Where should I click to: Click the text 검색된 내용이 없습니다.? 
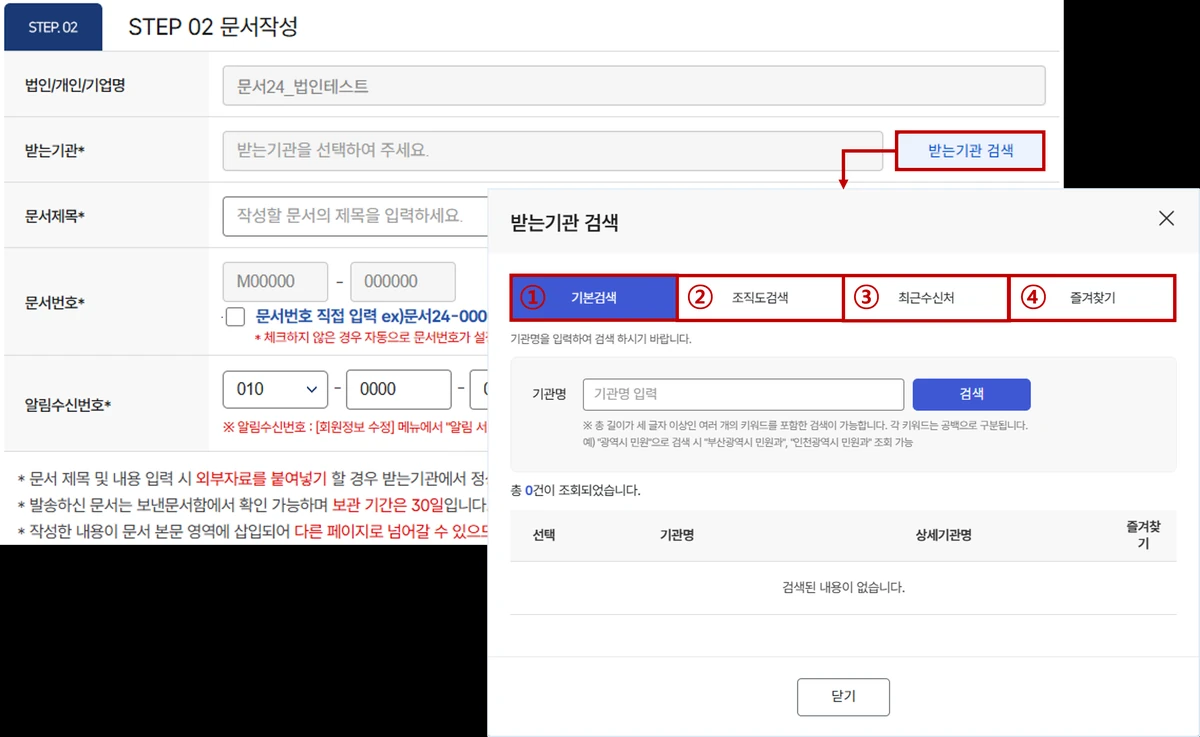tap(843, 588)
